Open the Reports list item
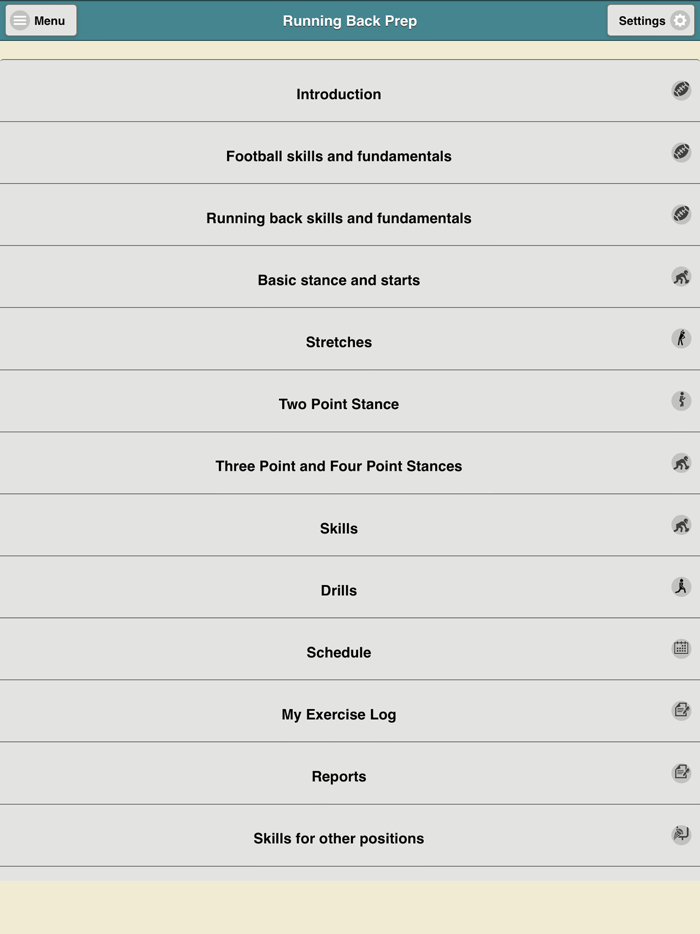This screenshot has width=700, height=934. (x=338, y=776)
